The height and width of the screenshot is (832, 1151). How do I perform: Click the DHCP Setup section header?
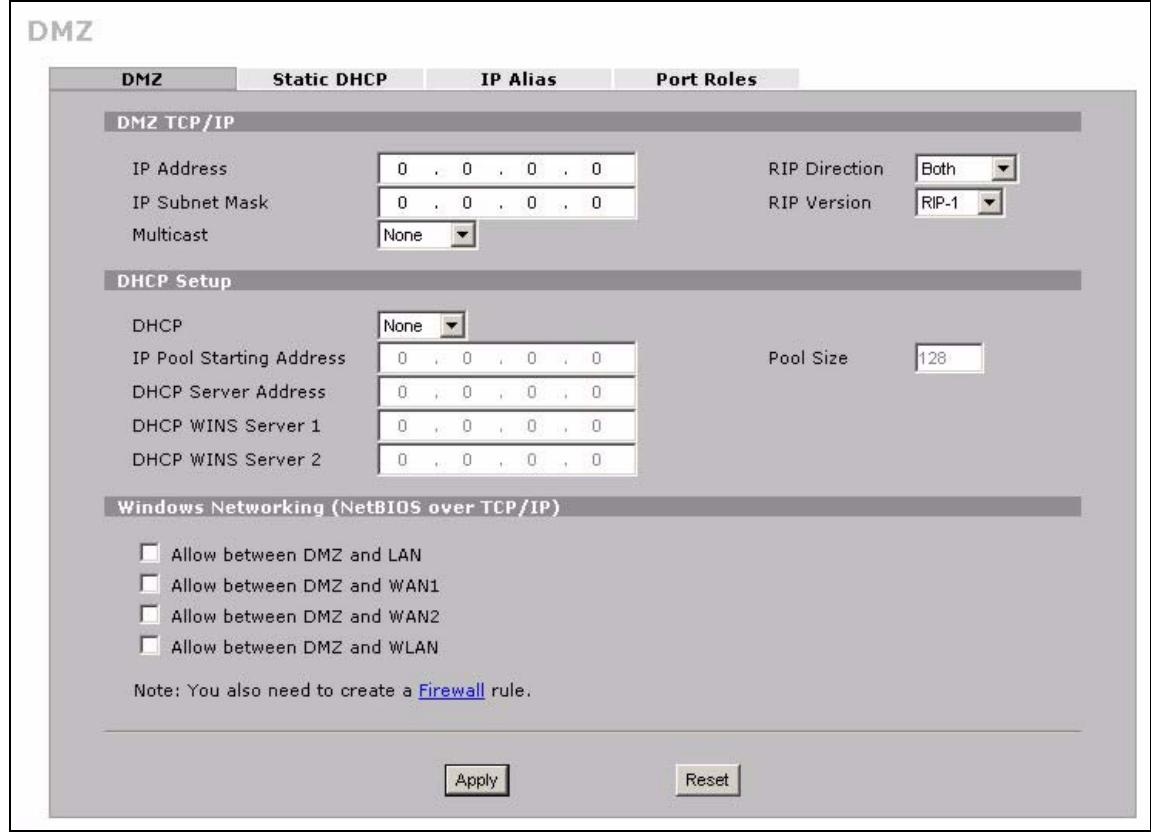592,281
